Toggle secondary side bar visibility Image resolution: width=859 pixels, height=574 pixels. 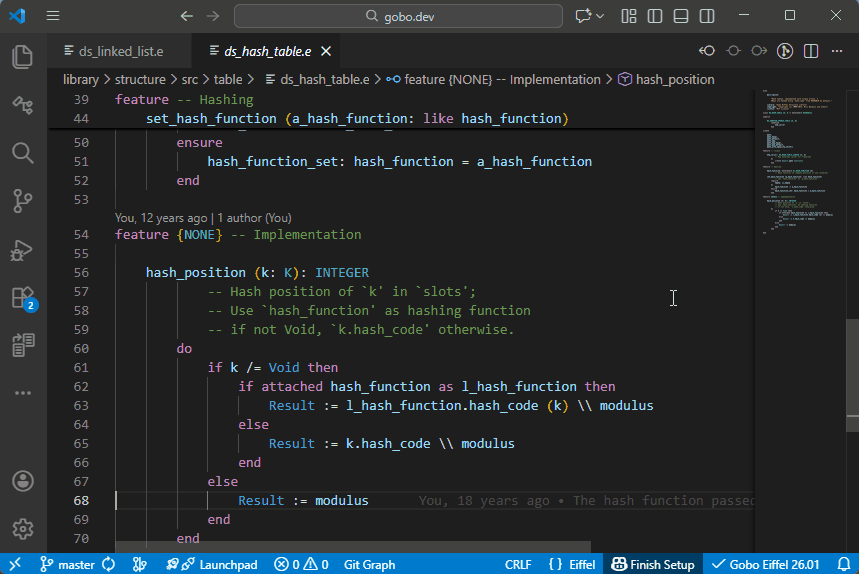point(707,16)
